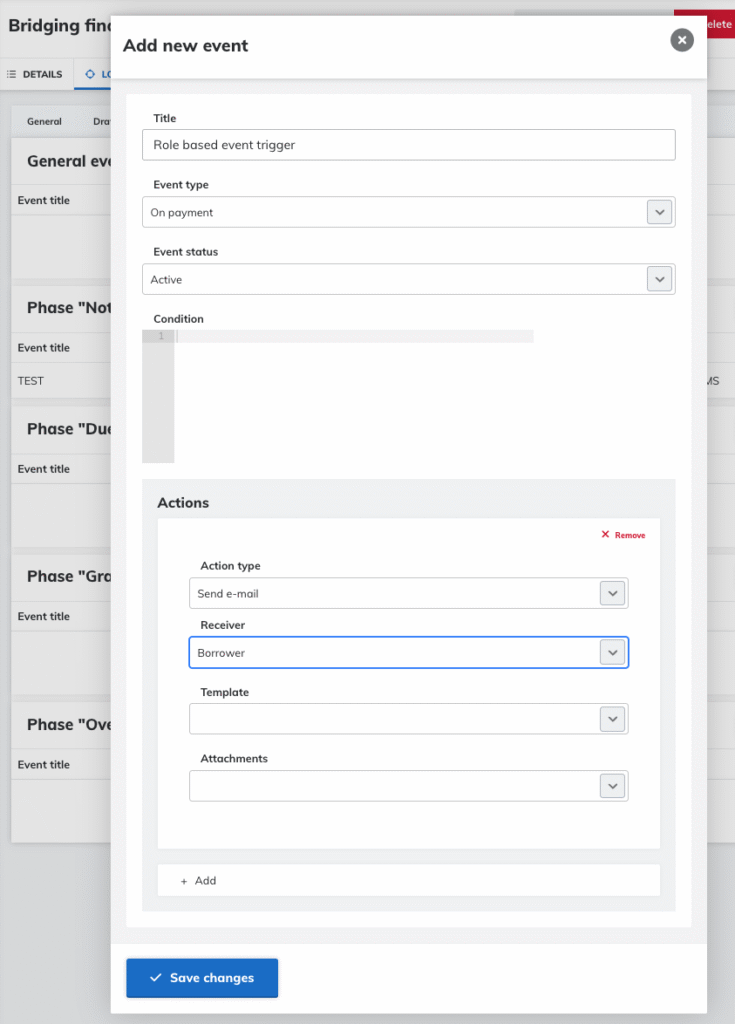Viewport: 735px width, 1024px height.
Task: Click line number 1 in Condition gutter
Action: click(x=159, y=336)
